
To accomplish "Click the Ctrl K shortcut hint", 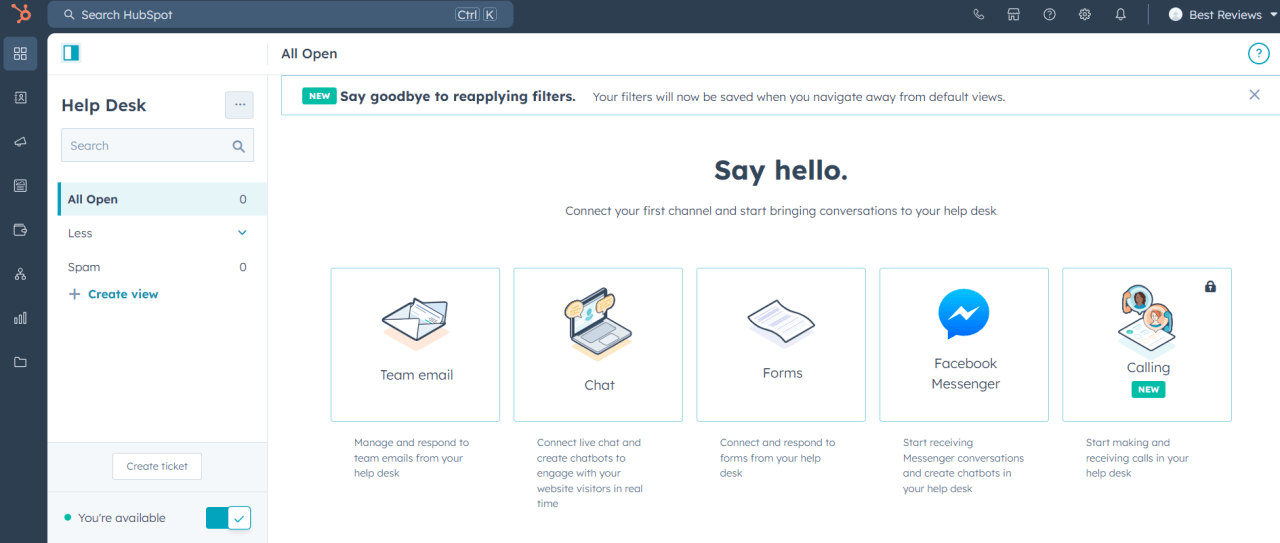I will coord(476,15).
